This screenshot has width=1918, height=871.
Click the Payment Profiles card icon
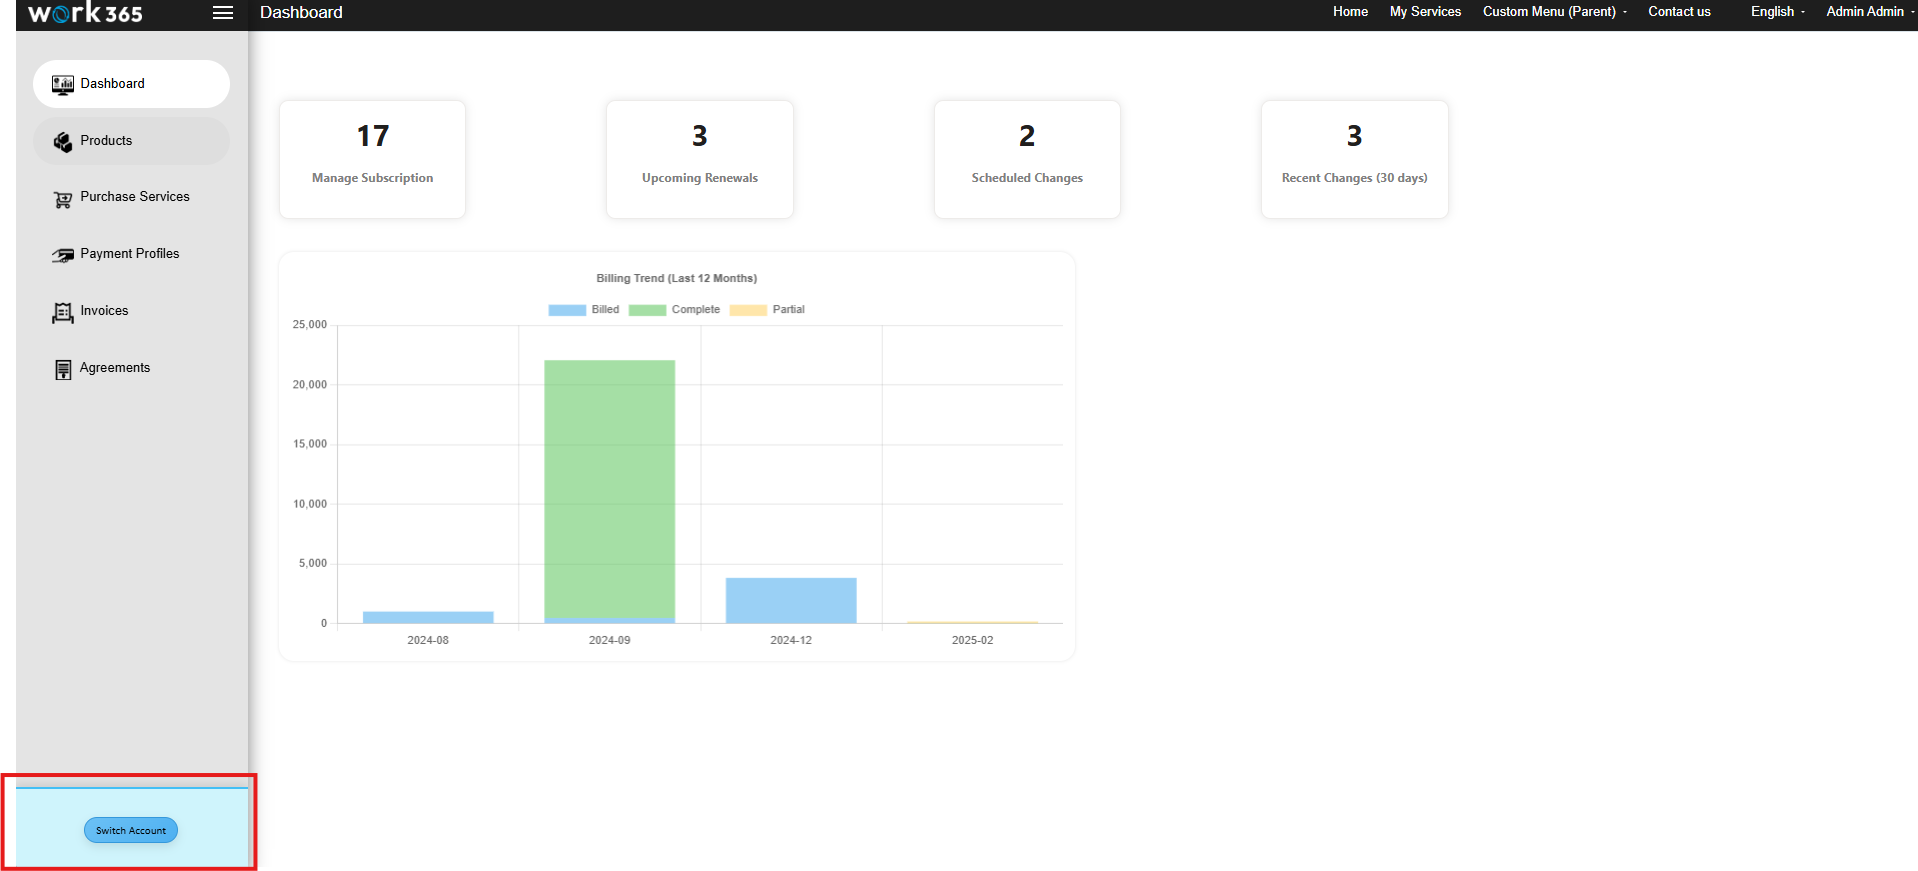coord(63,255)
